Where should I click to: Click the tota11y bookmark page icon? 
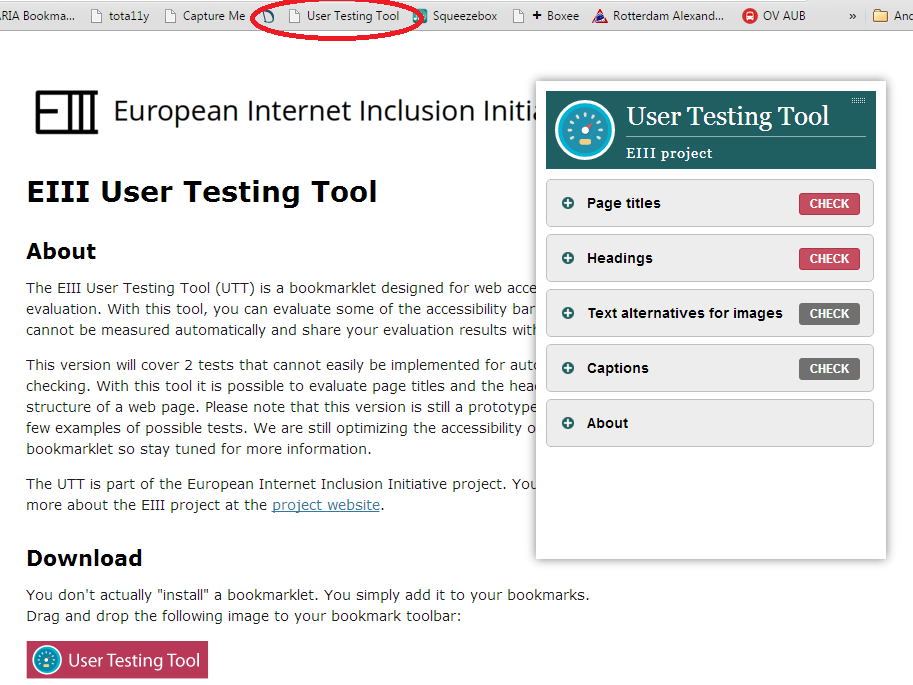(x=97, y=16)
